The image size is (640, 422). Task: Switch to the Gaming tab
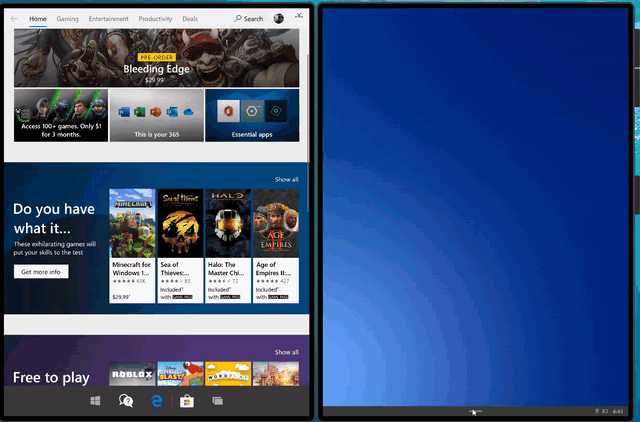(x=68, y=18)
